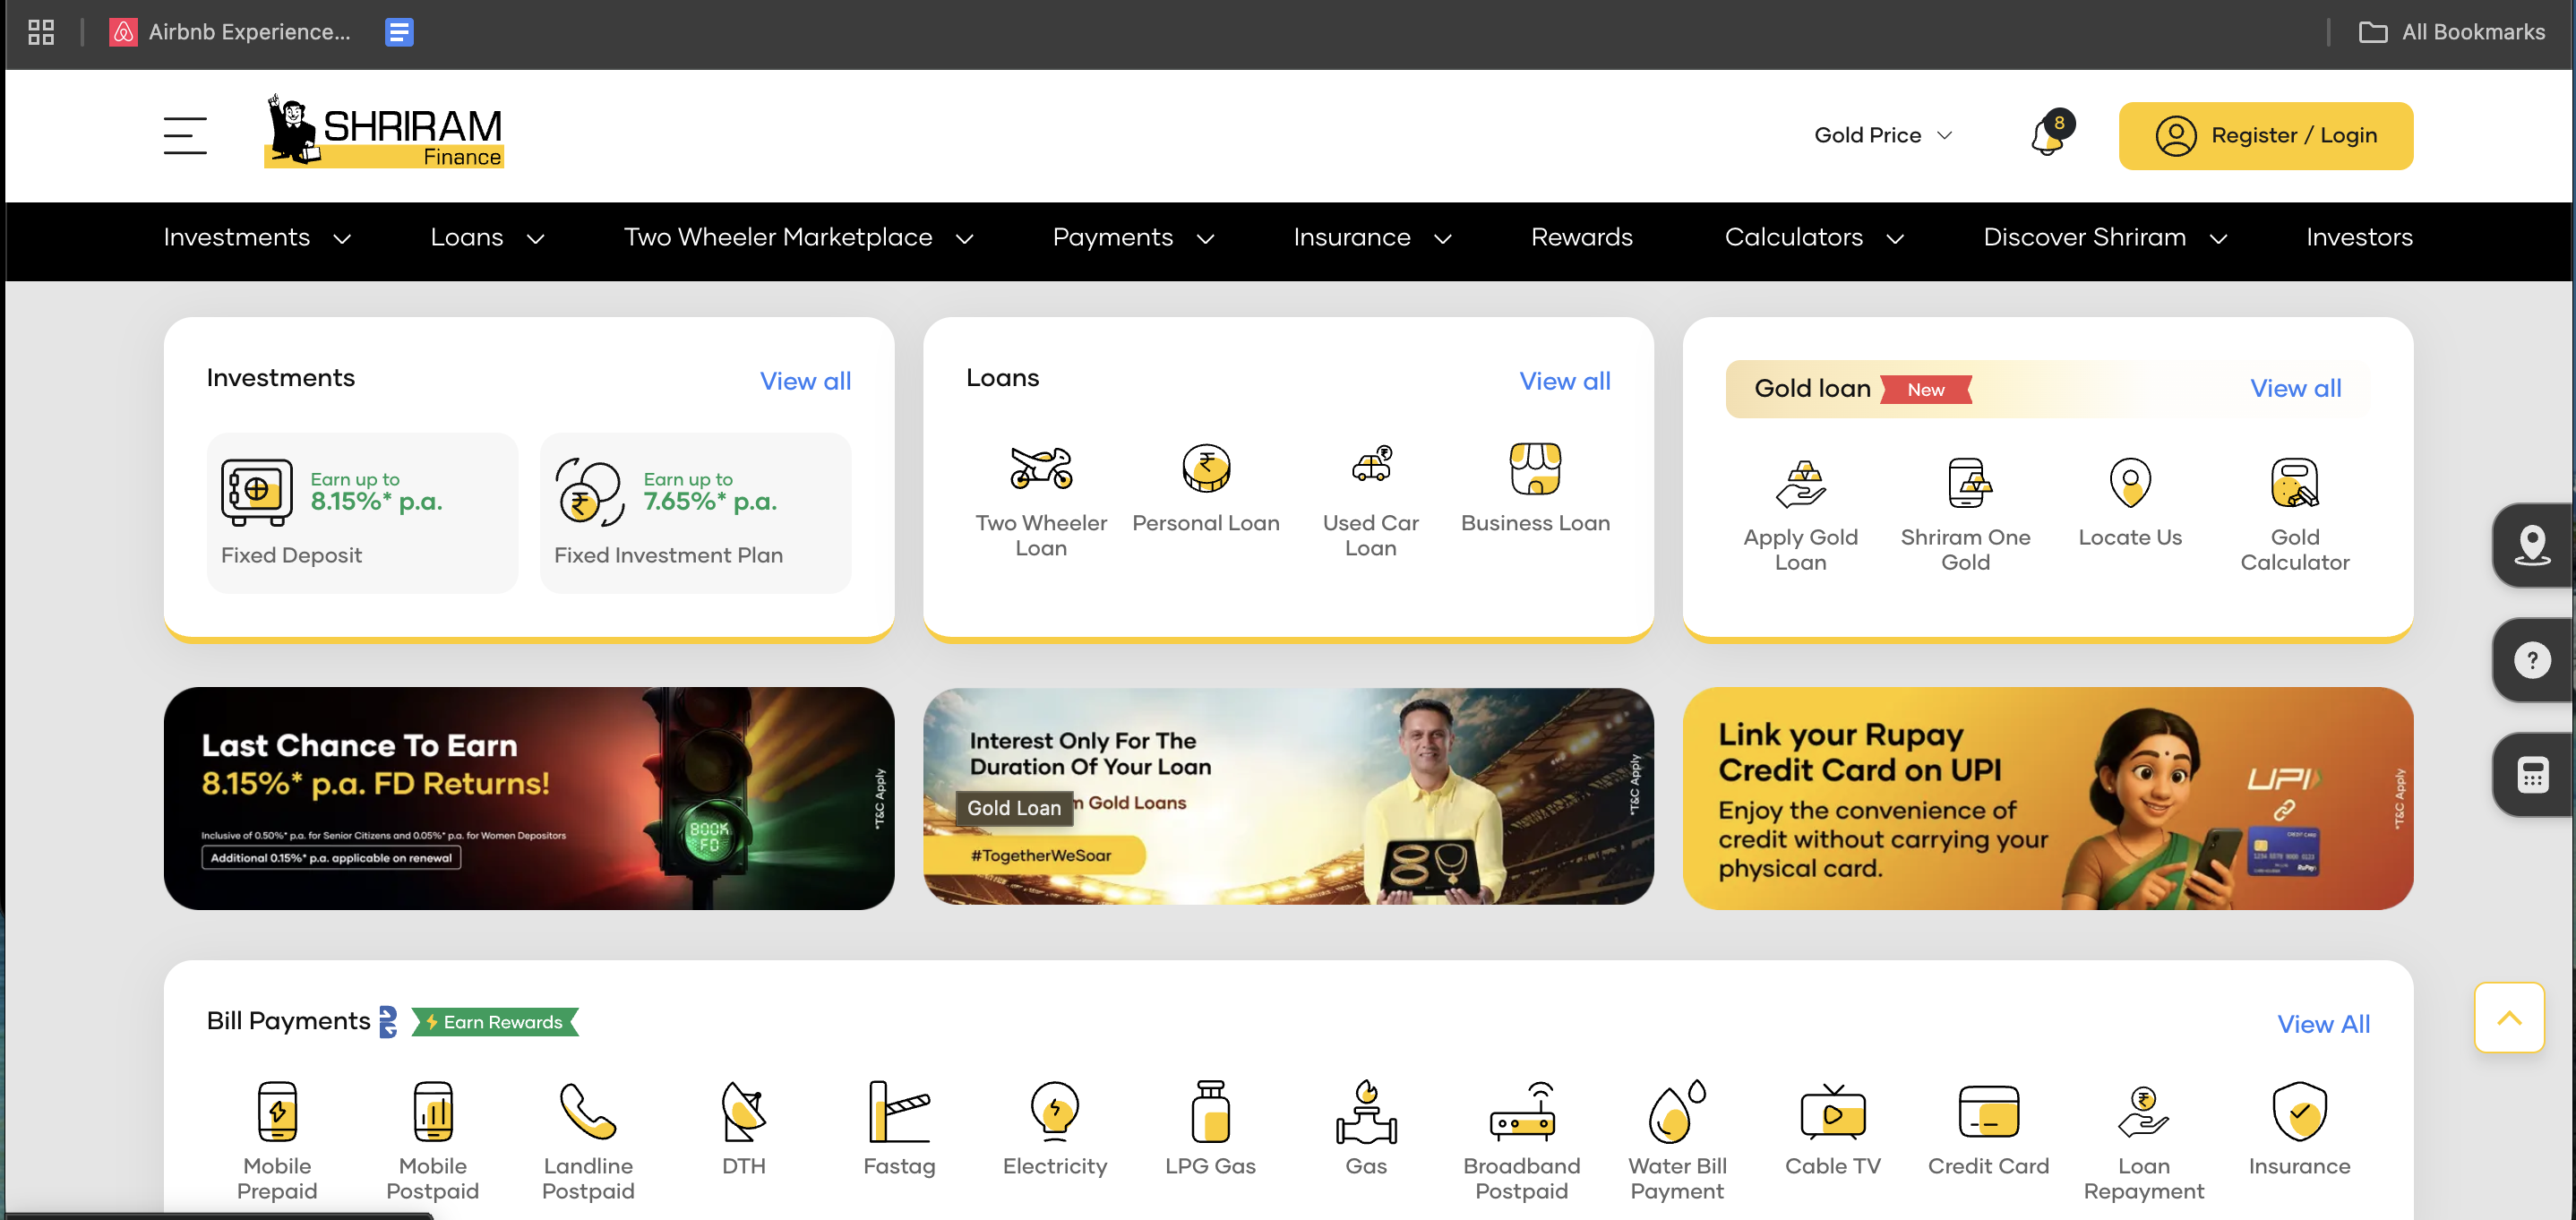This screenshot has width=2576, height=1220.
Task: Choose the Mobile Prepaid bill icon
Action: (x=277, y=1111)
